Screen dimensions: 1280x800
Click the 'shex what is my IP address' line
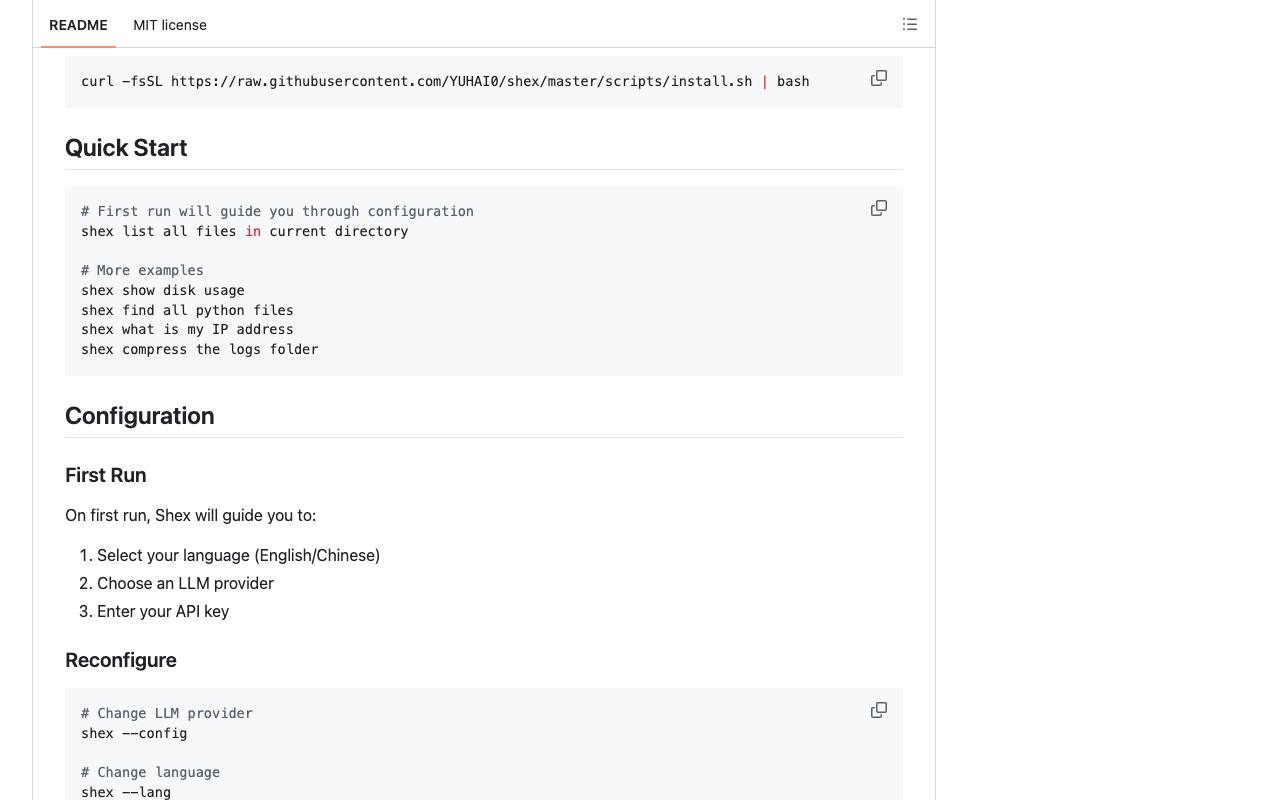point(187,329)
